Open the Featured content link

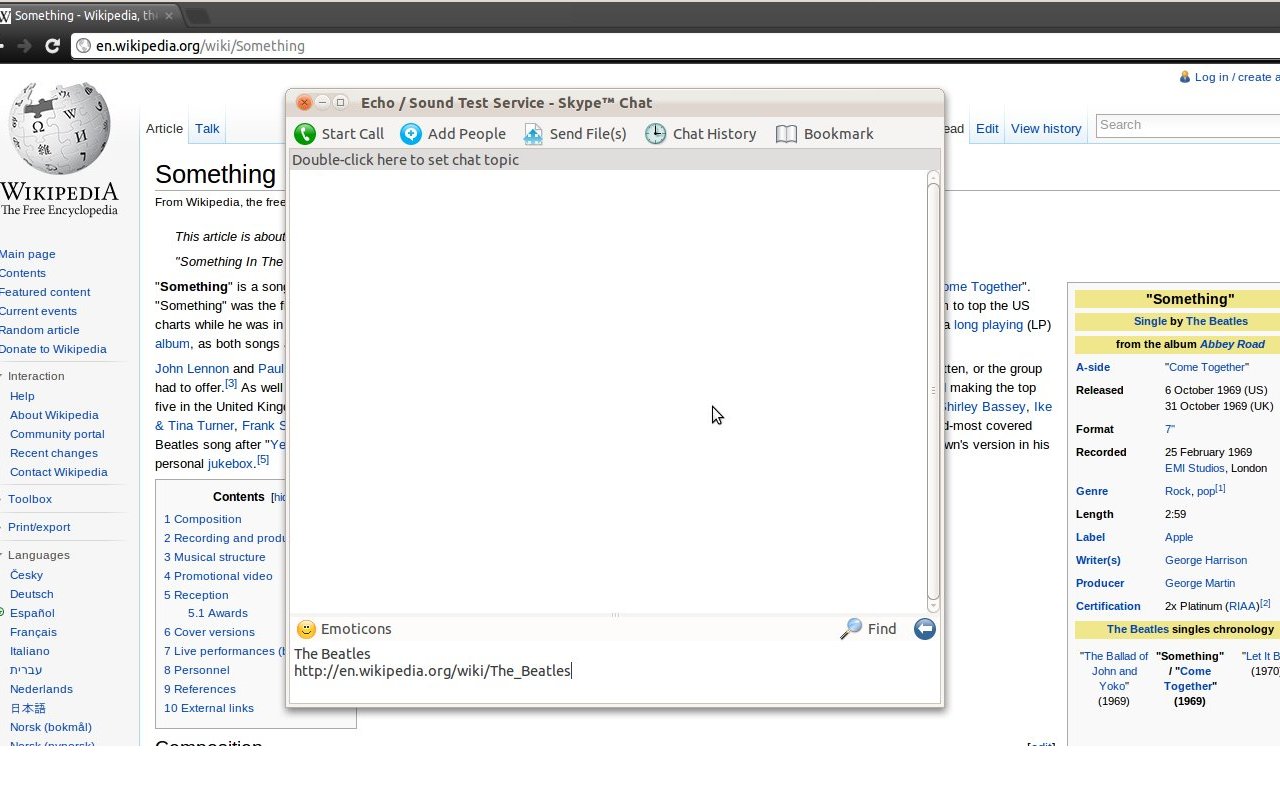point(45,292)
